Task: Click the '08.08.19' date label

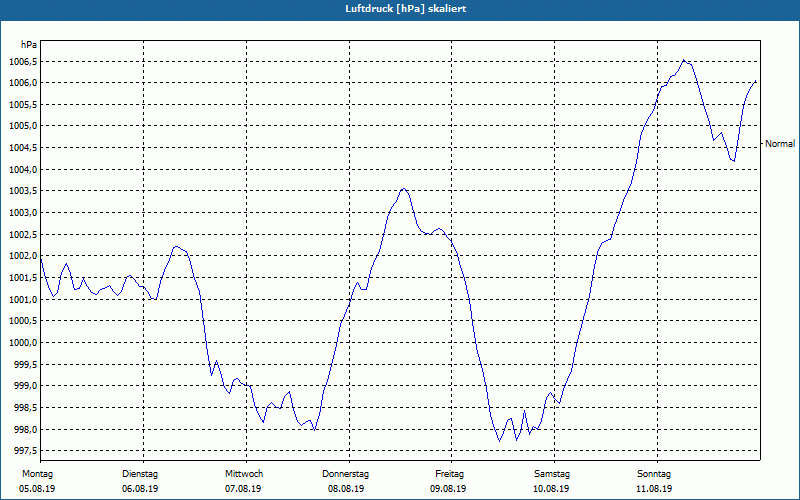Action: (346, 489)
